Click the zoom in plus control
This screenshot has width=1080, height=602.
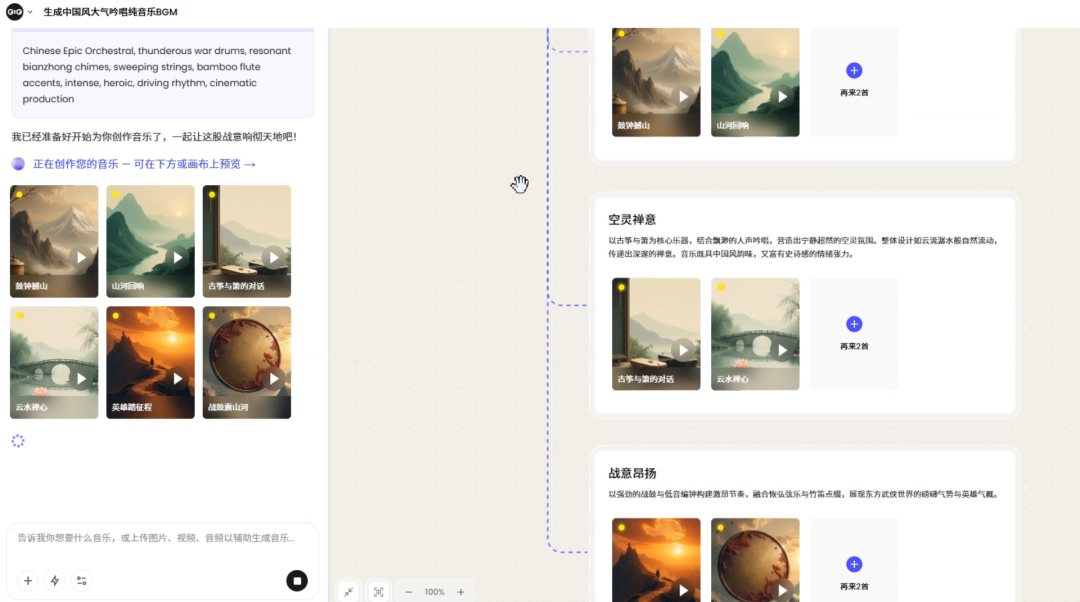point(461,592)
